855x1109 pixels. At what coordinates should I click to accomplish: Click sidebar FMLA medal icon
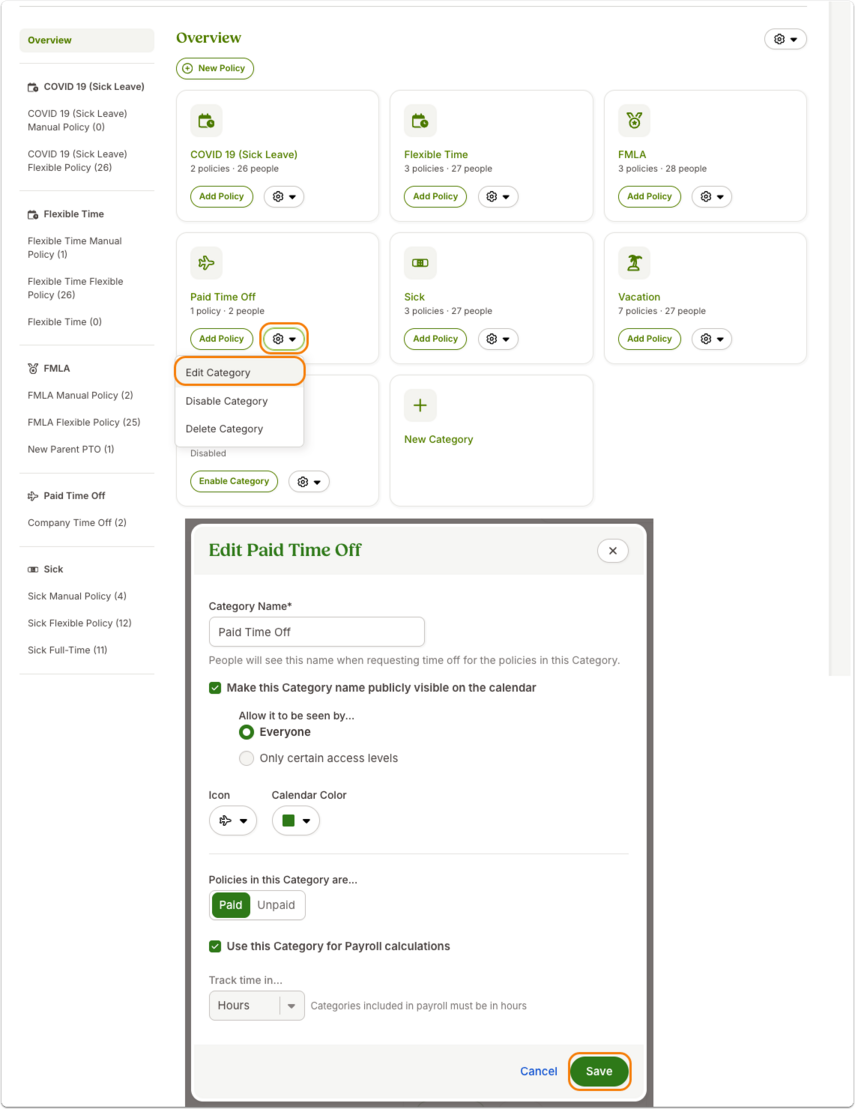[x=33, y=368]
